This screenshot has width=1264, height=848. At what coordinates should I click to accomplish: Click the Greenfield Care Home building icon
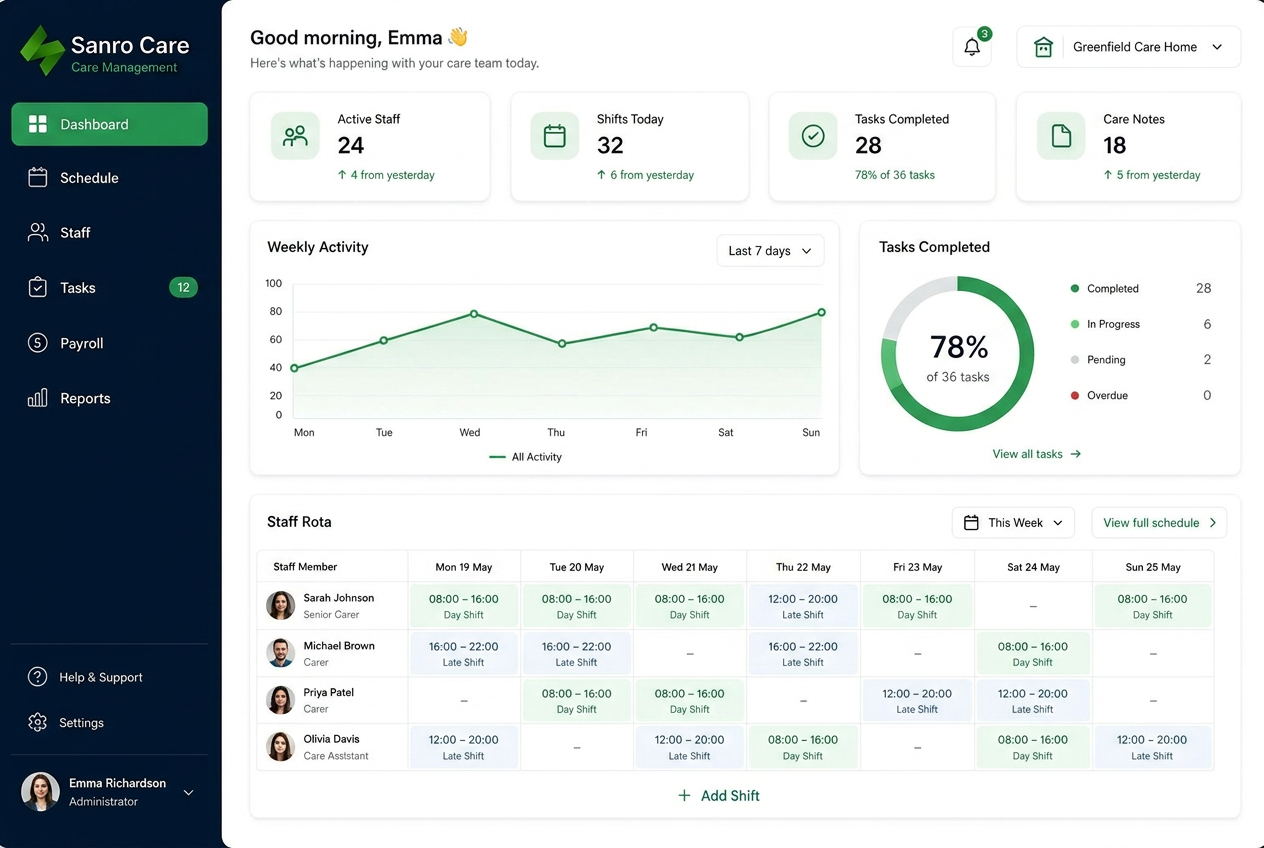[1043, 47]
